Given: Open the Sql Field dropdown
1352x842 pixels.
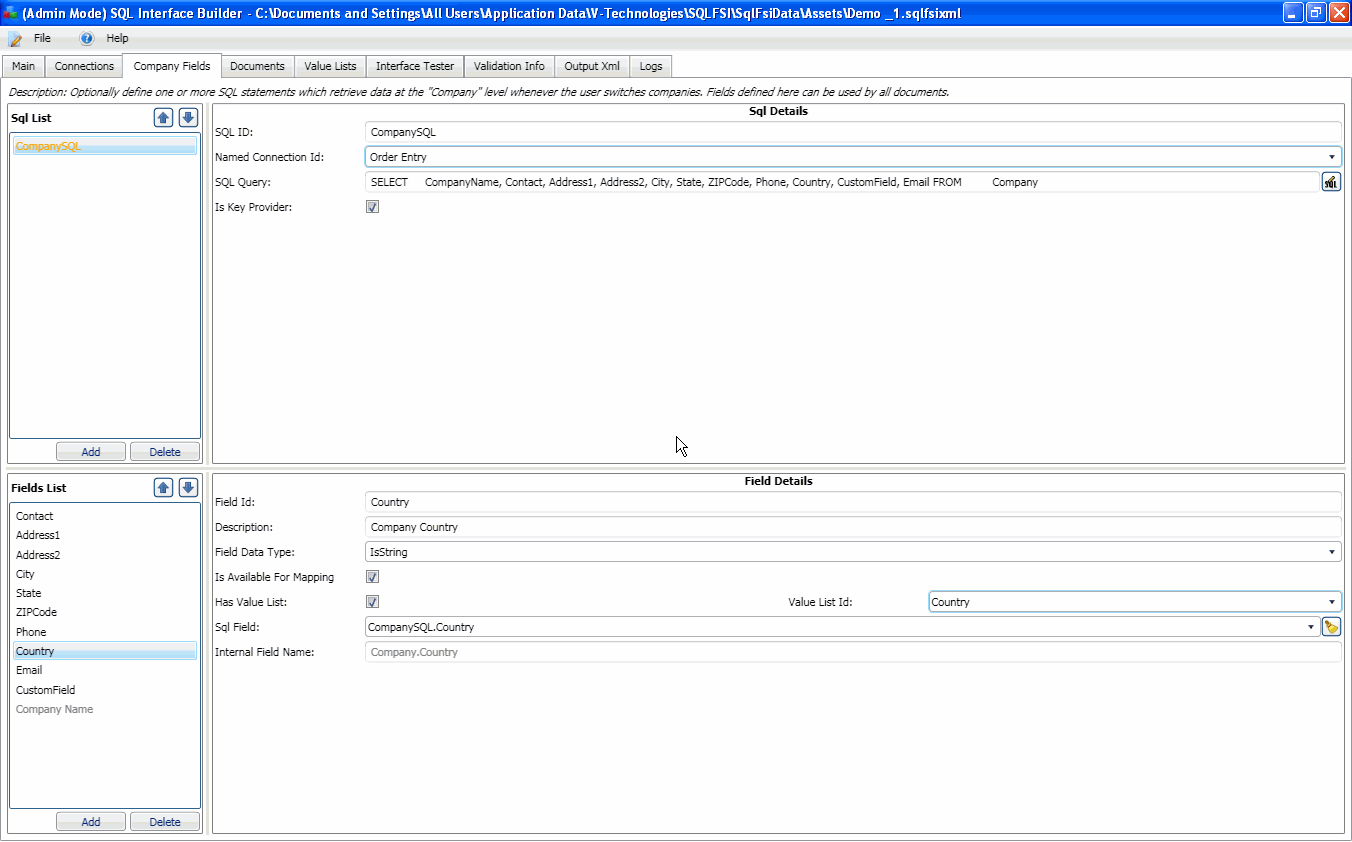Looking at the screenshot, I should tap(842, 627).
